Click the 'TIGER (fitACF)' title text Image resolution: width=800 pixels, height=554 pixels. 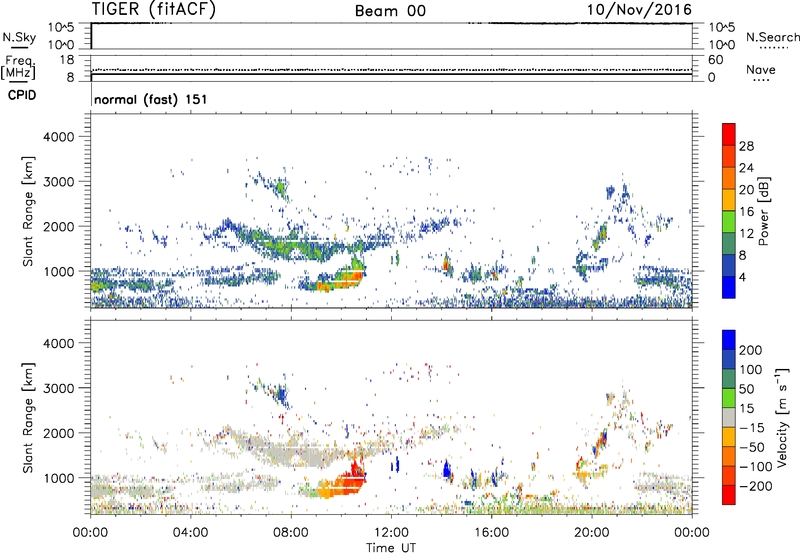(x=154, y=9)
